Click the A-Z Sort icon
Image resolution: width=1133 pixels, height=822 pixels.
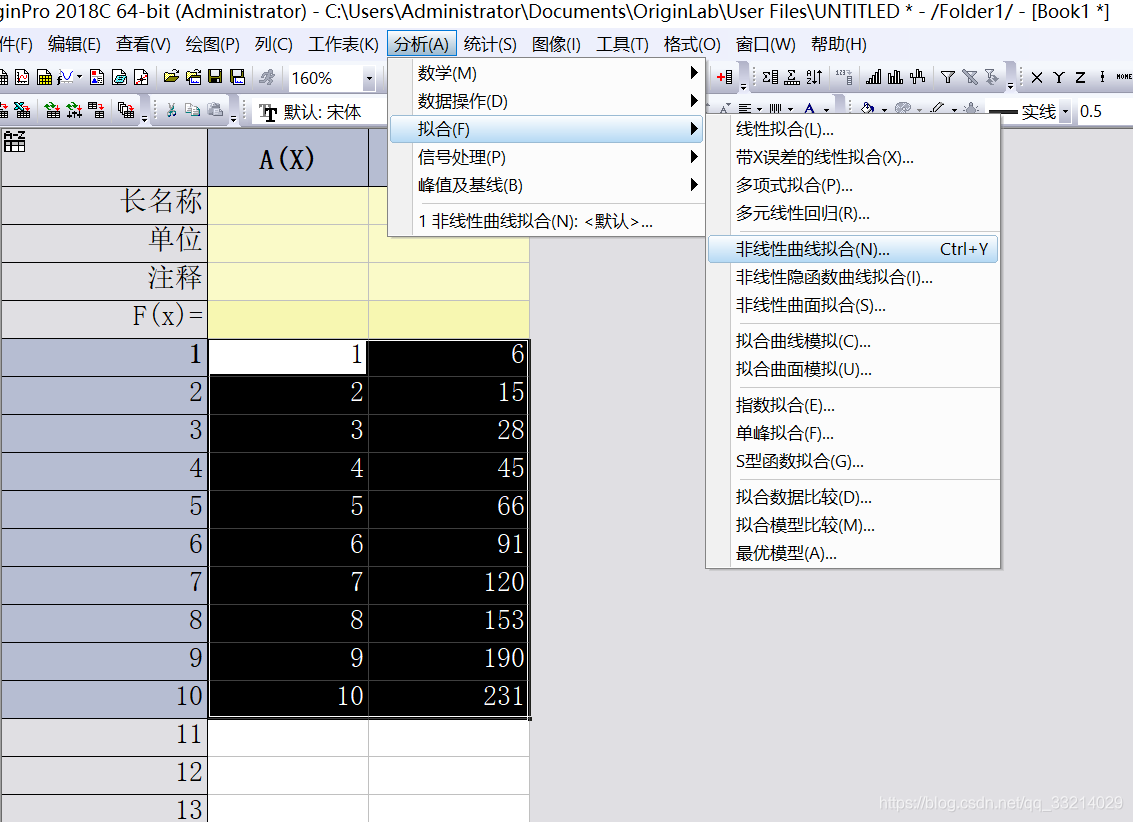pyautogui.click(x=814, y=77)
